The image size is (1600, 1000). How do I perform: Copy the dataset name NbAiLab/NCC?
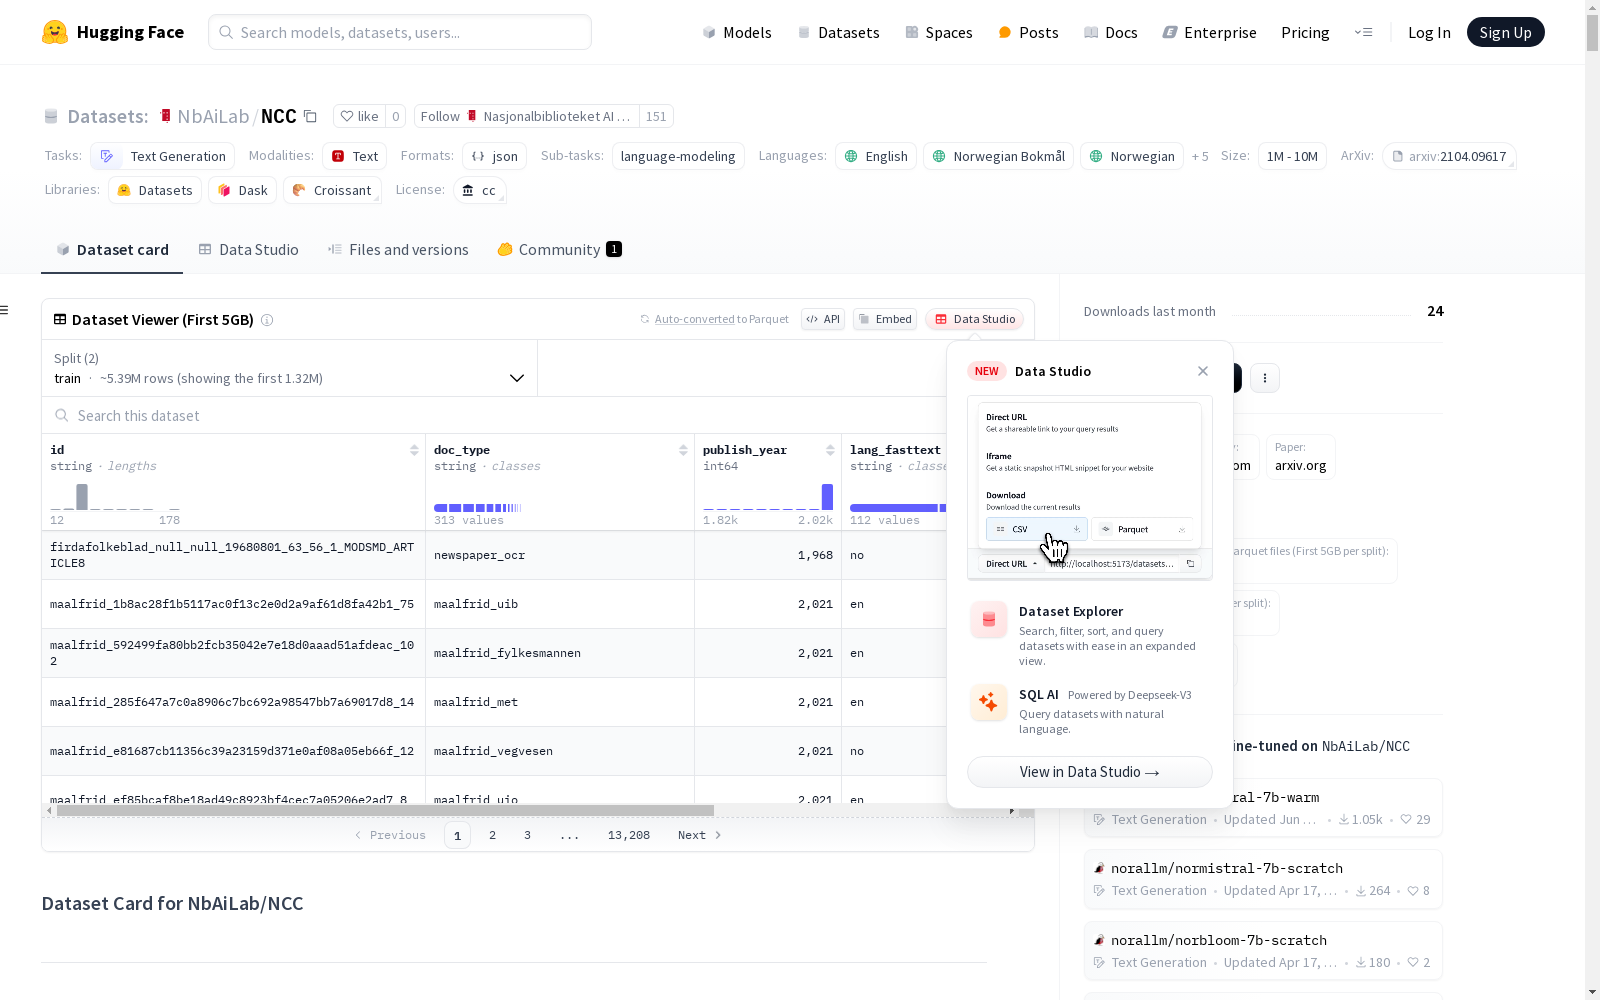(x=310, y=117)
